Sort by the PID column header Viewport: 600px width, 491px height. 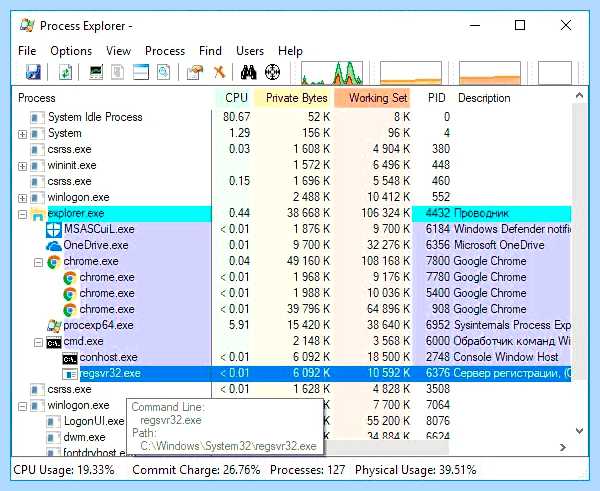point(437,98)
